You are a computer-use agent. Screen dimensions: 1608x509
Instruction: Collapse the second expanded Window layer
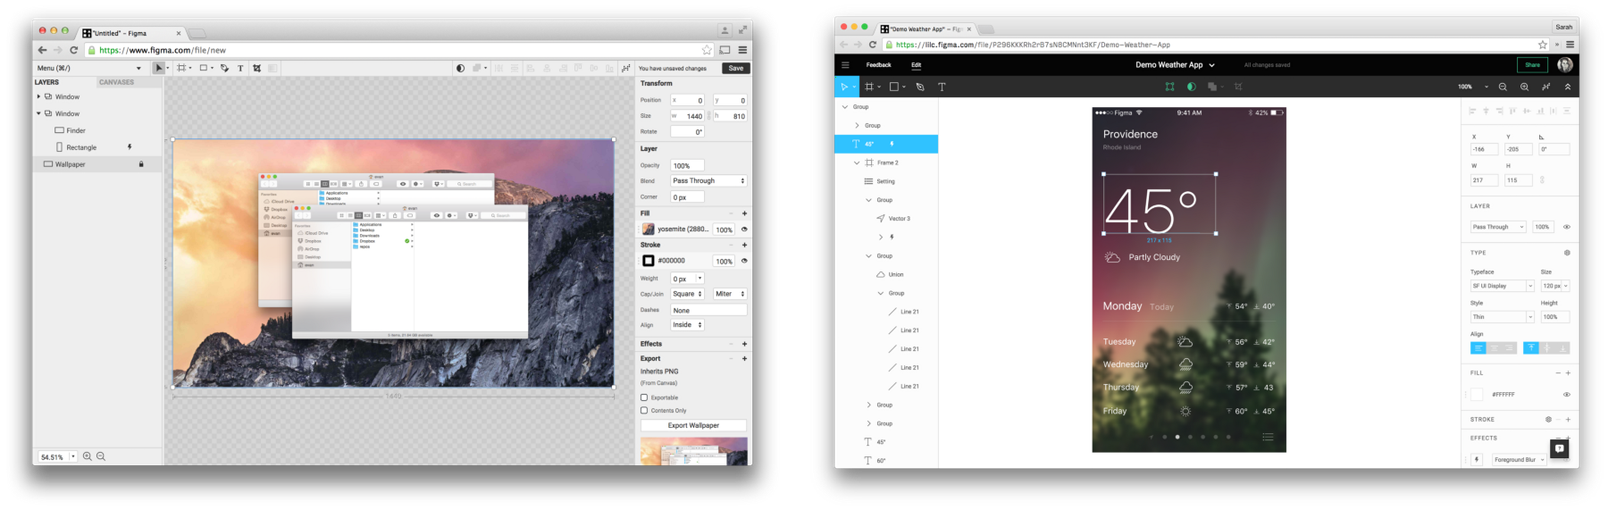coord(39,114)
